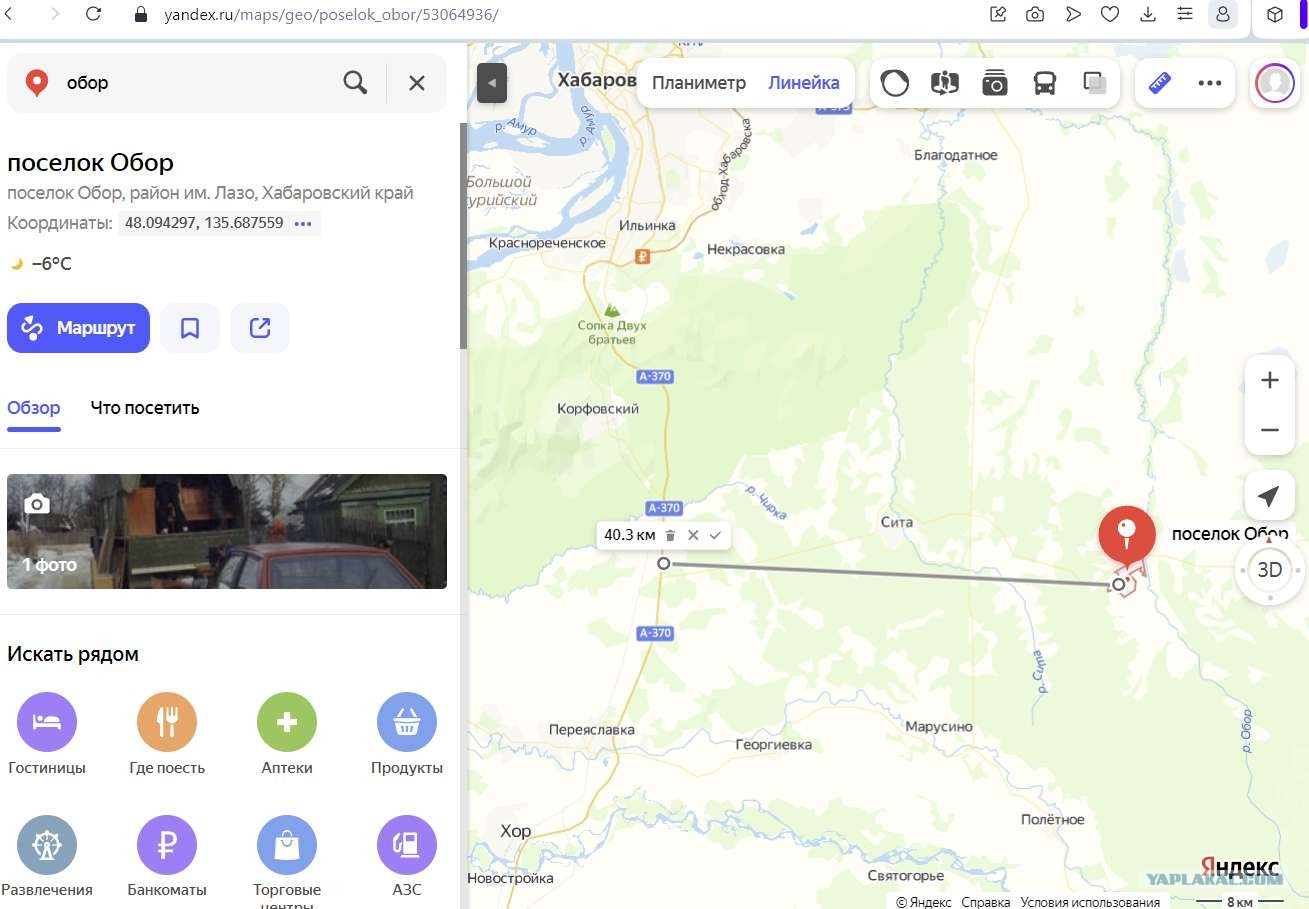Open the Справка help link
Viewport: 1309px width, 909px height.
[986, 902]
